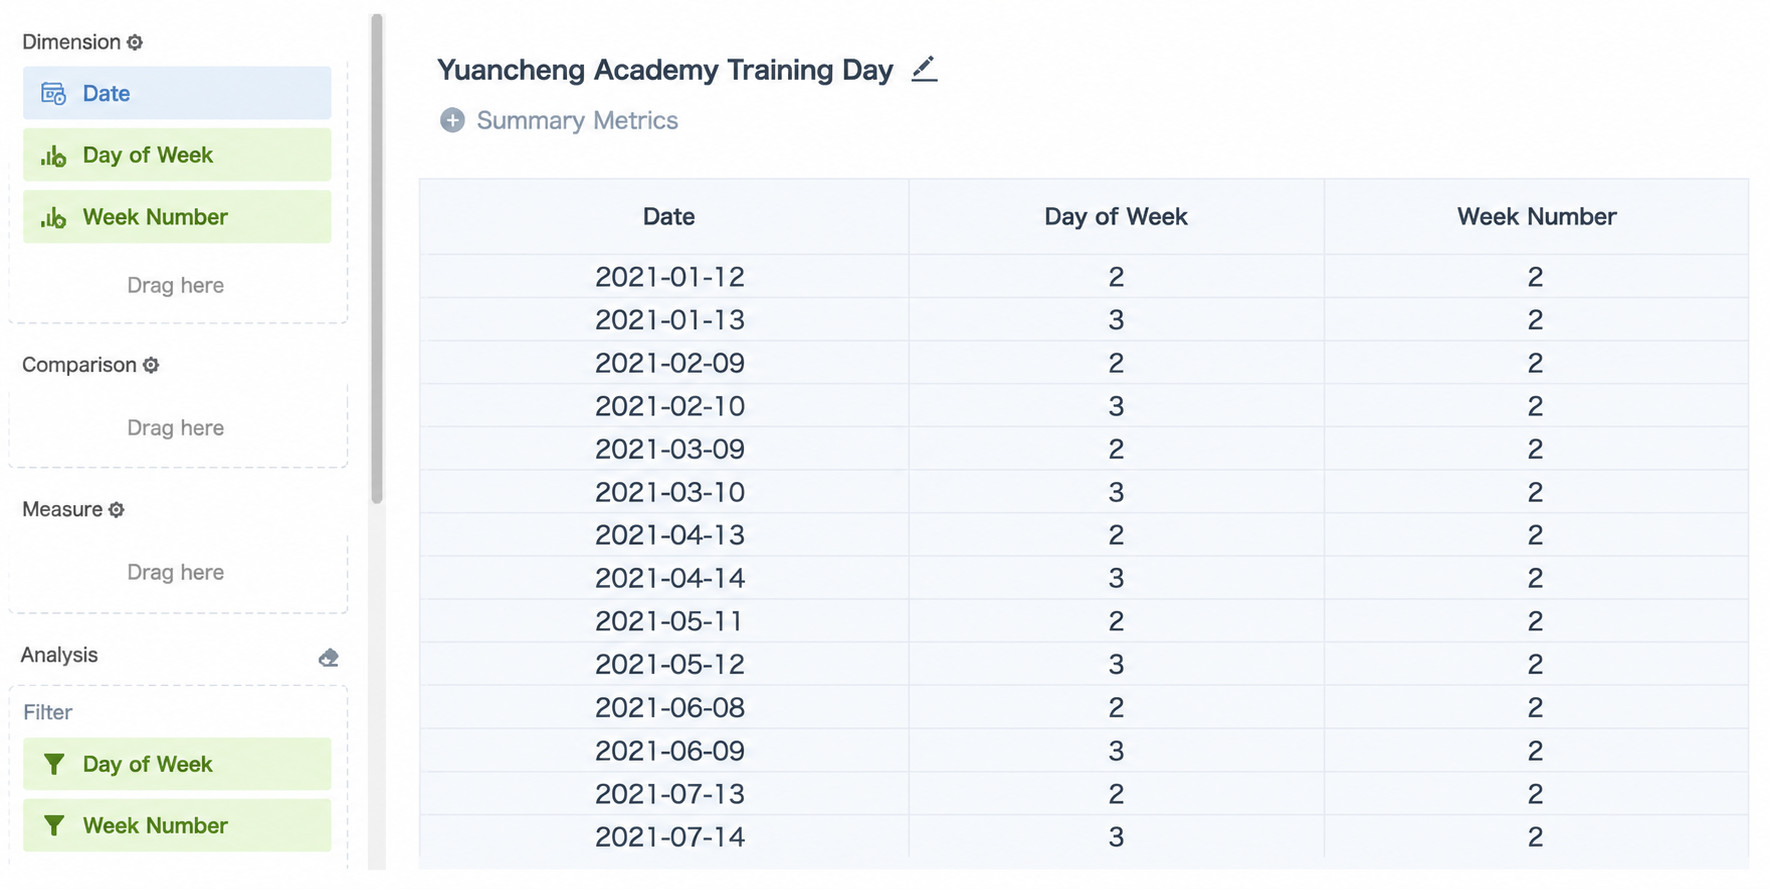Select the Day of Week dimension pill
1769x889 pixels.
pos(177,155)
